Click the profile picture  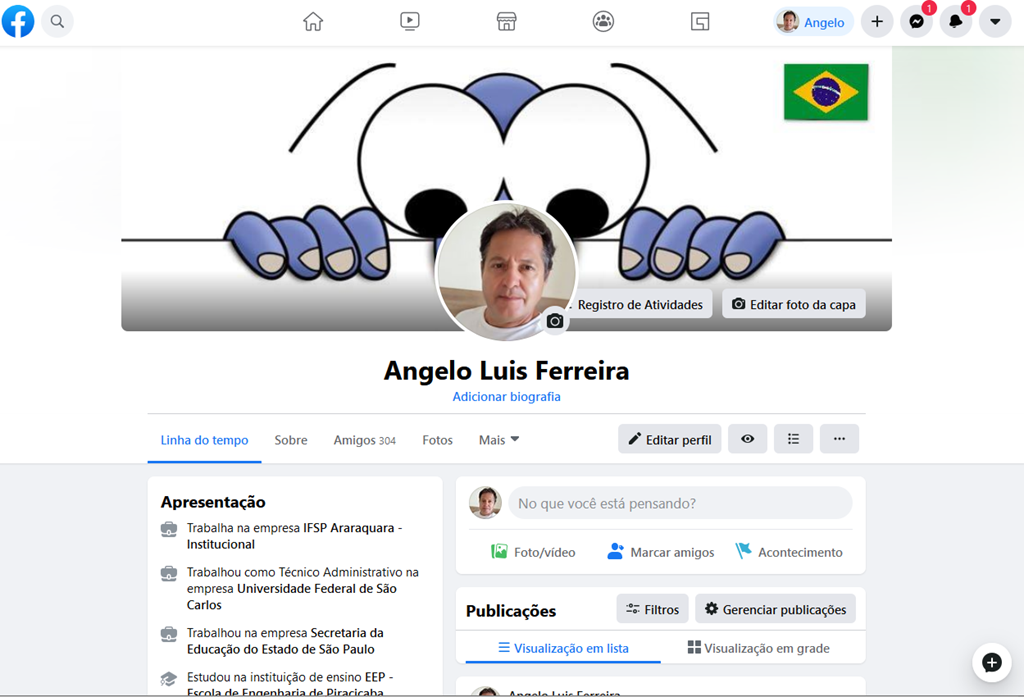pos(506,271)
